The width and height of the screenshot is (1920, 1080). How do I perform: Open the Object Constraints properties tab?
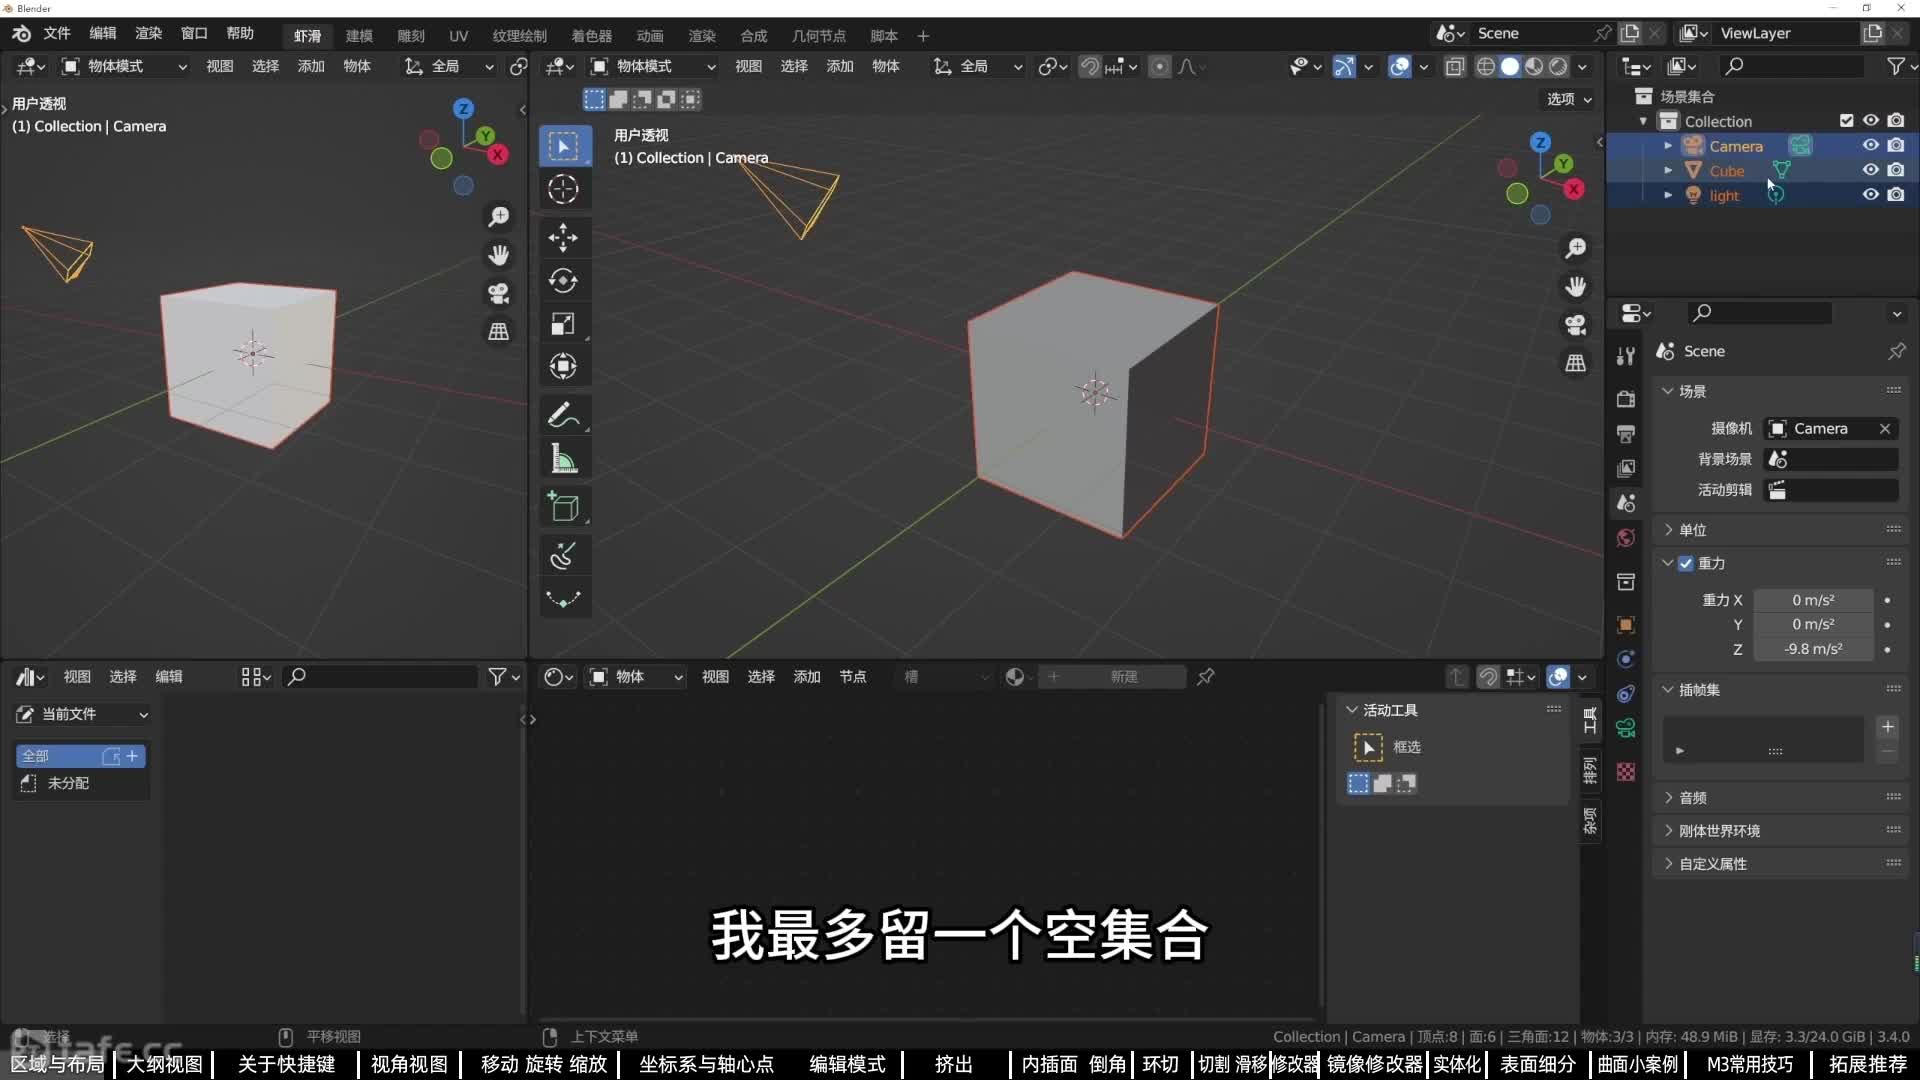click(1626, 694)
